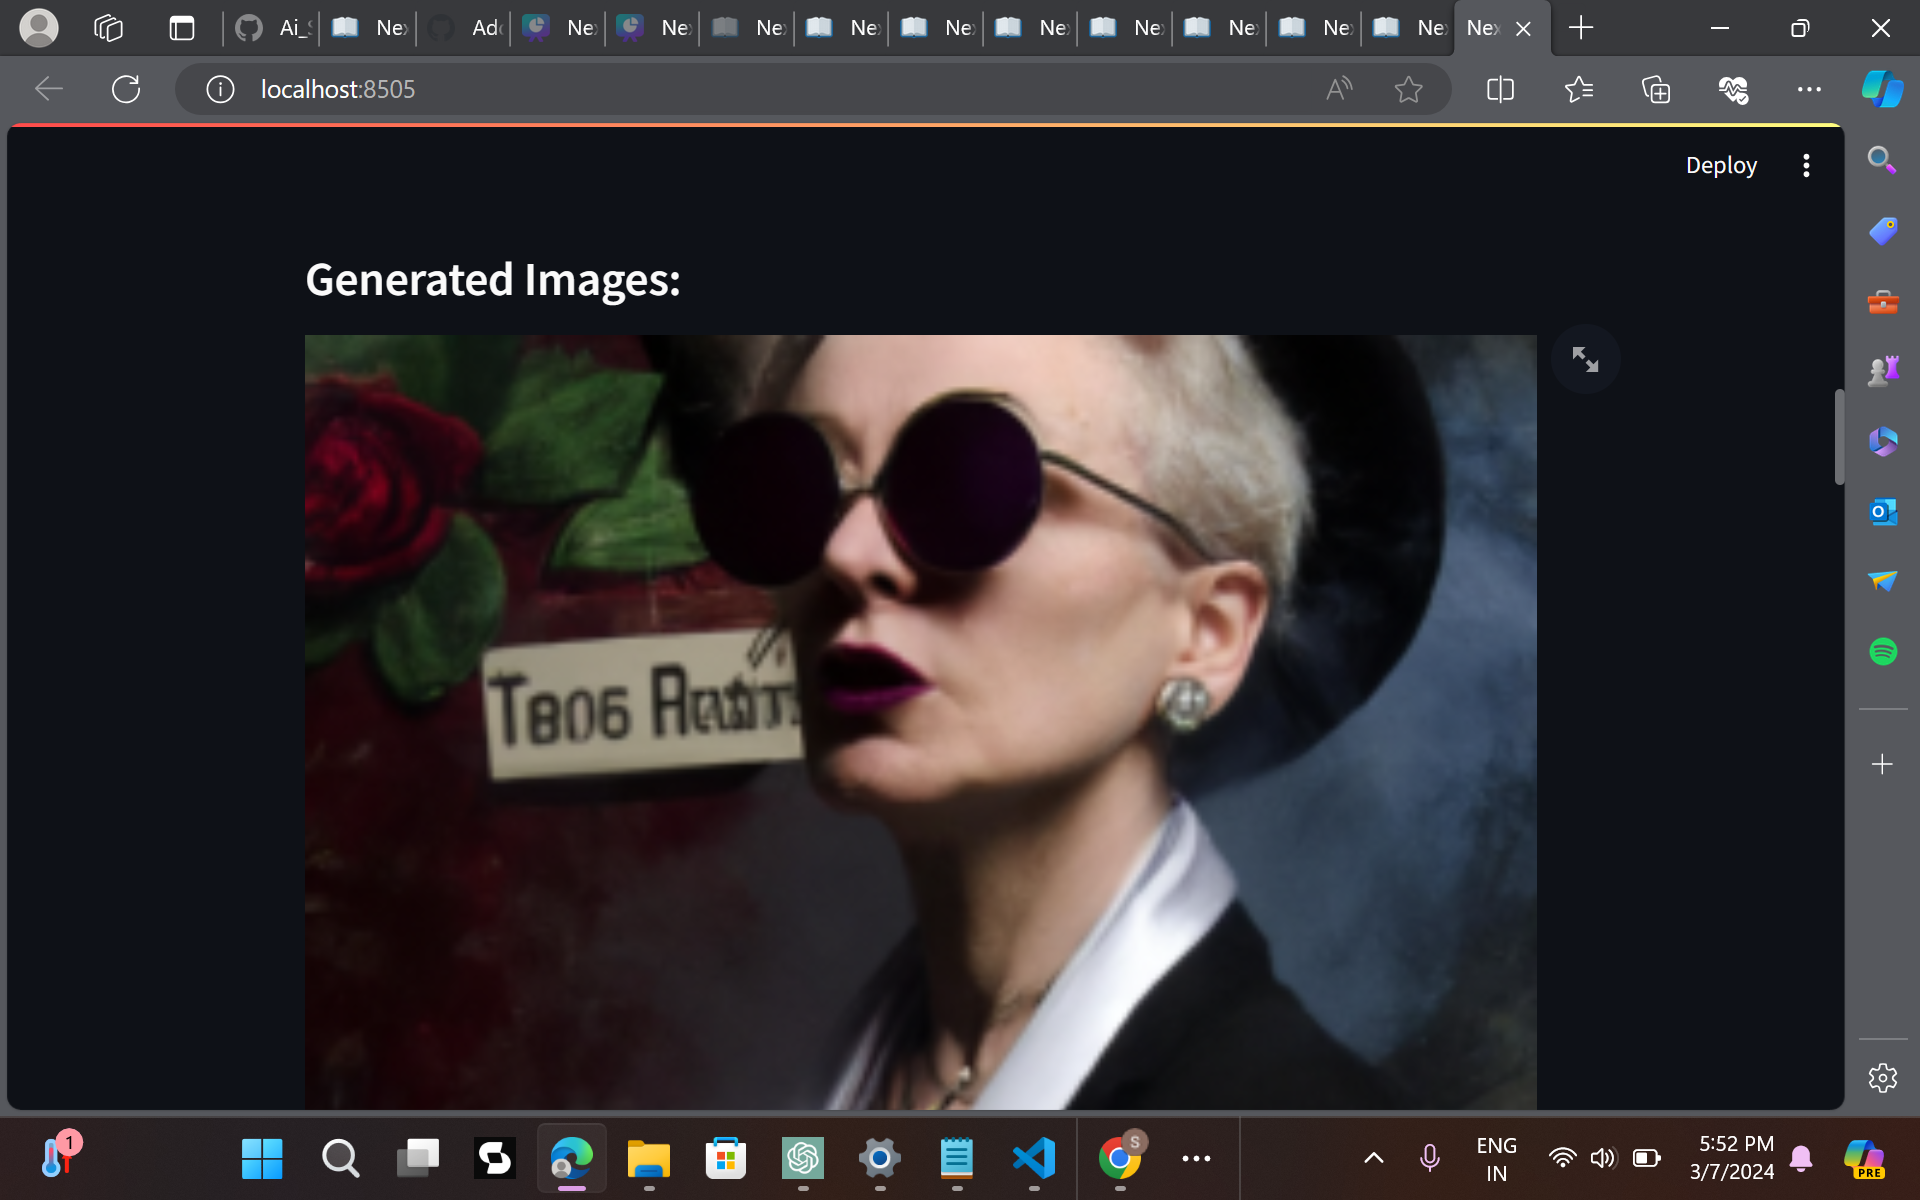Click the fullscreen expand icon beside image
Image resolution: width=1920 pixels, height=1200 pixels.
point(1585,359)
